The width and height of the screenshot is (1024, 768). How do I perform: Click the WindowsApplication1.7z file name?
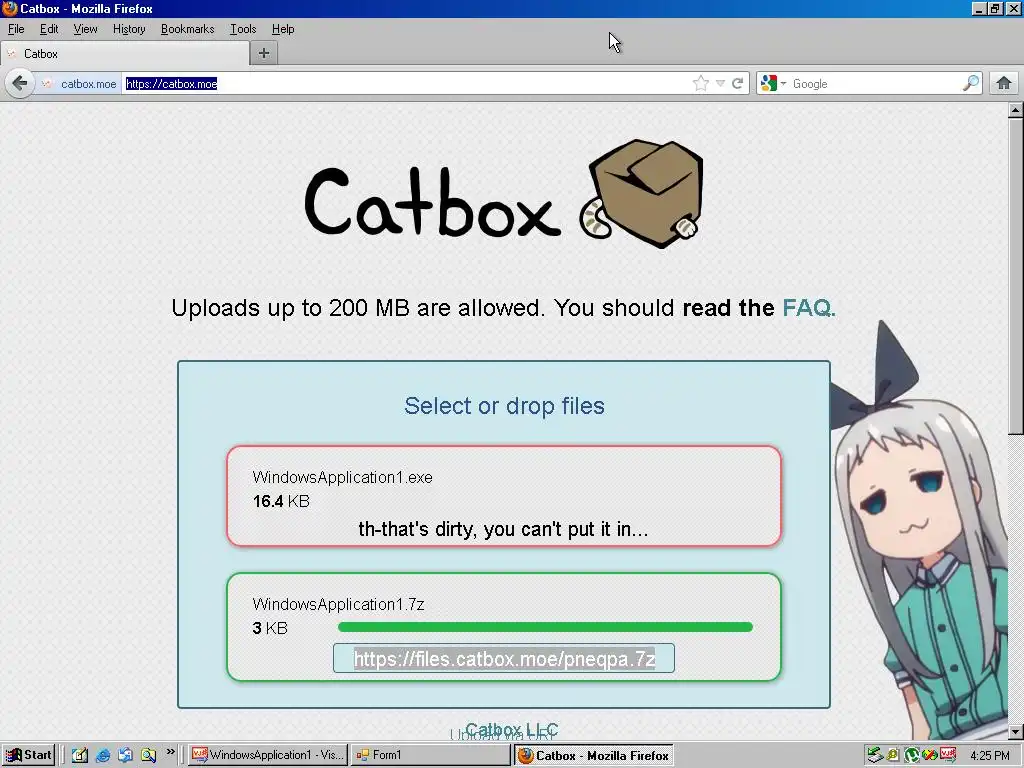click(x=338, y=604)
